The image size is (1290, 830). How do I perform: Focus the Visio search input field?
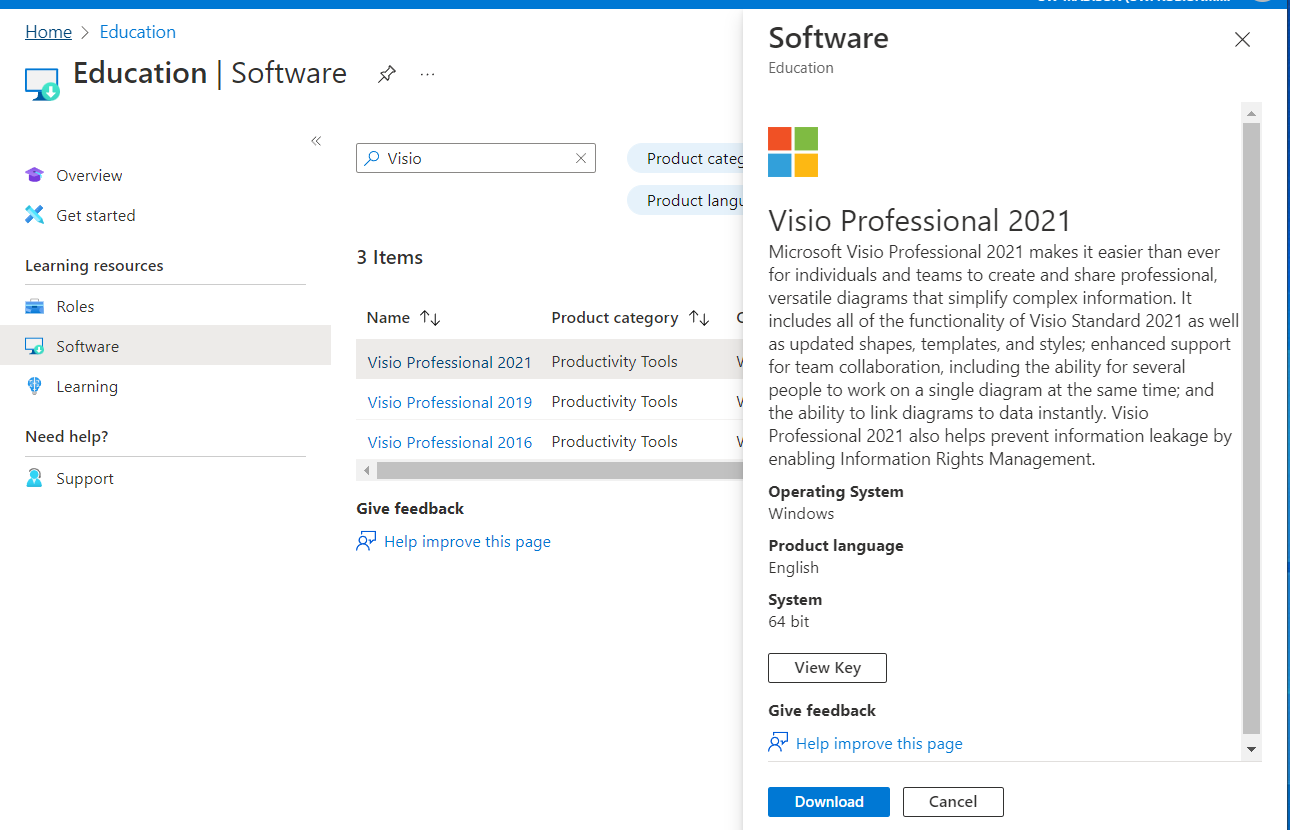(x=476, y=158)
